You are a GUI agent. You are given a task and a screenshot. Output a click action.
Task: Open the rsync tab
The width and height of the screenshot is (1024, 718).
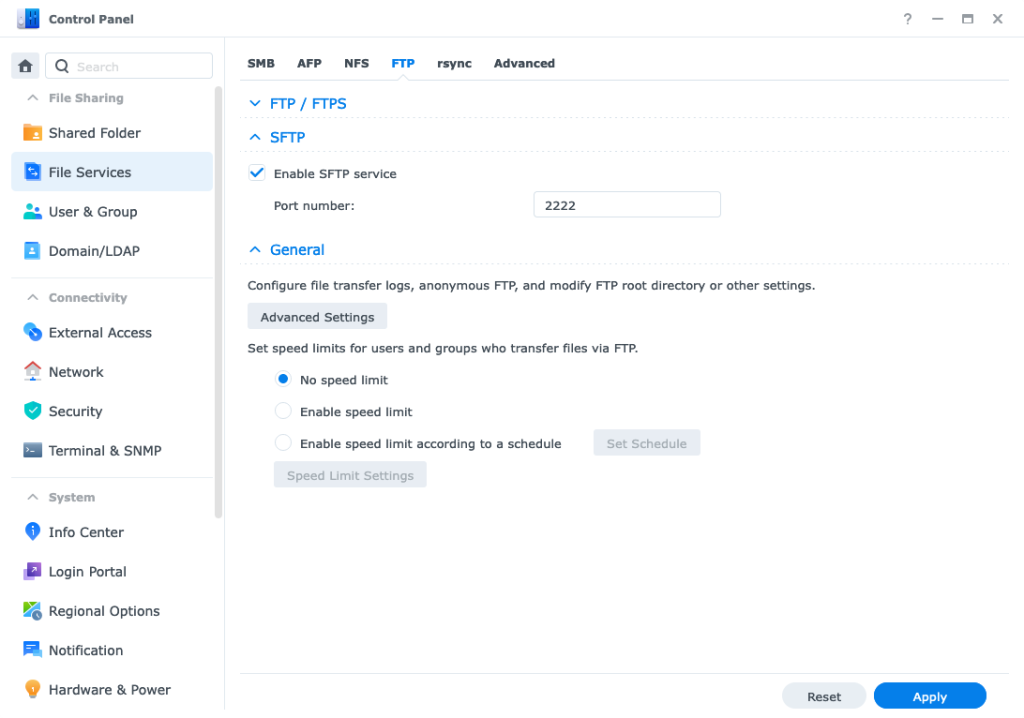pyautogui.click(x=454, y=63)
